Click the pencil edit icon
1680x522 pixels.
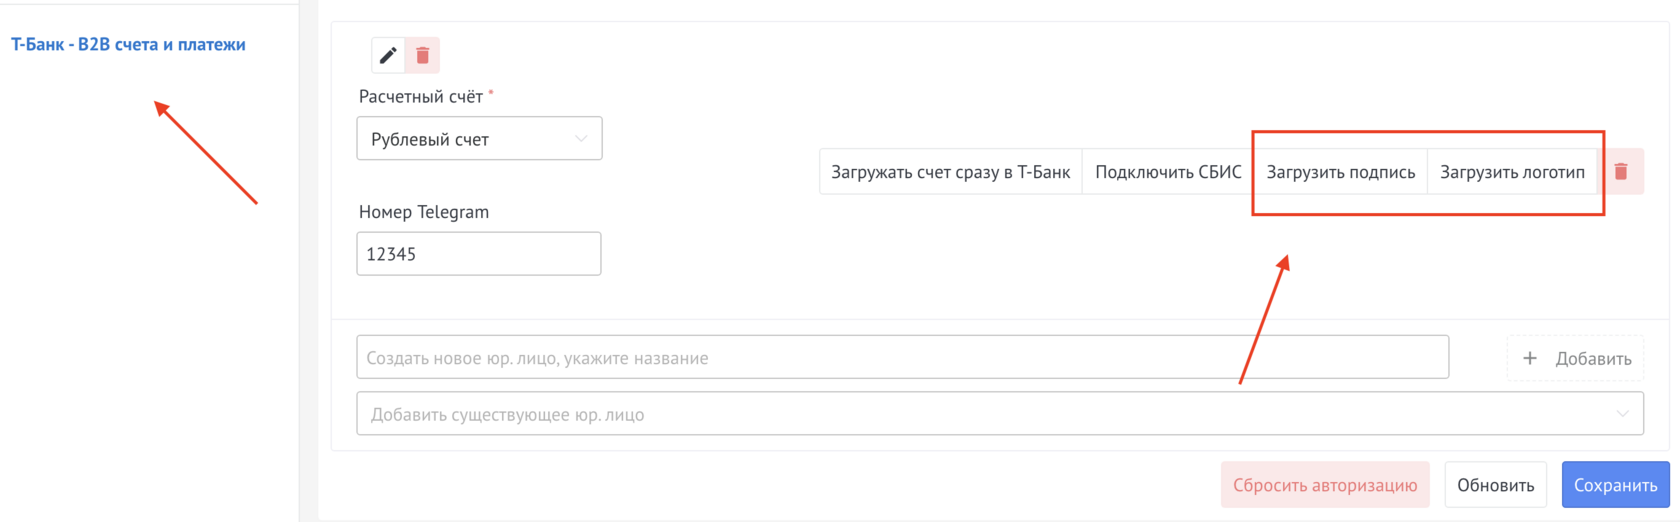pyautogui.click(x=388, y=55)
